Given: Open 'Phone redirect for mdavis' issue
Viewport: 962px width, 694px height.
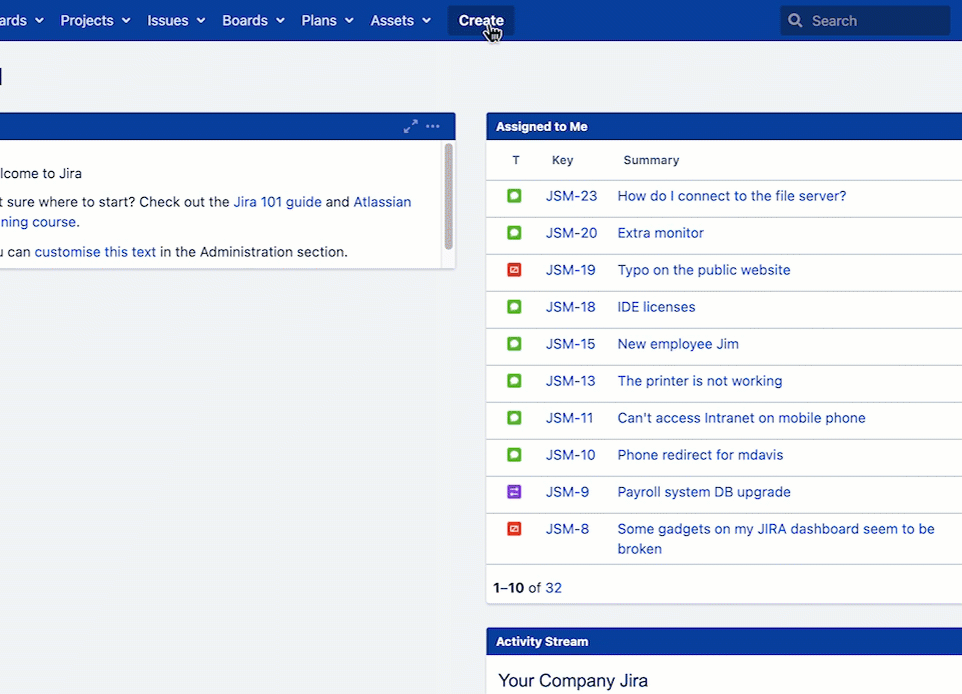Looking at the screenshot, I should click(x=700, y=455).
